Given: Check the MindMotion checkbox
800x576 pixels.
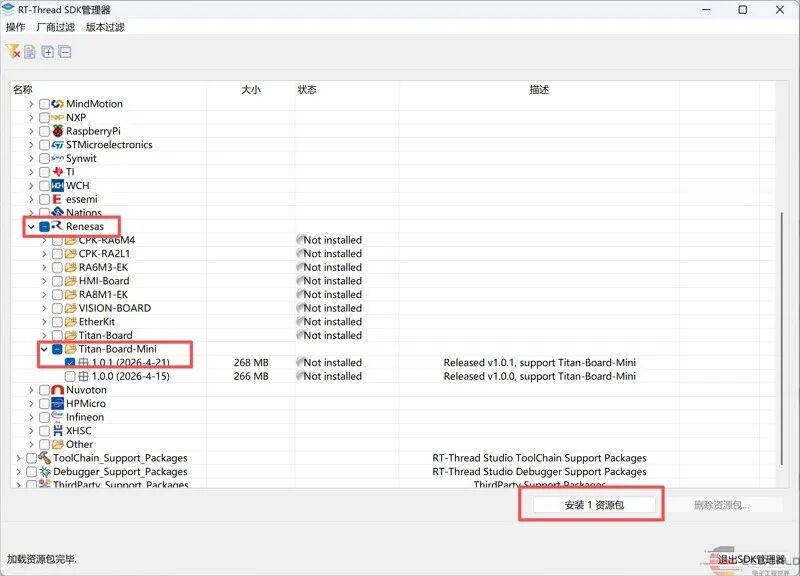Looking at the screenshot, I should (44, 104).
